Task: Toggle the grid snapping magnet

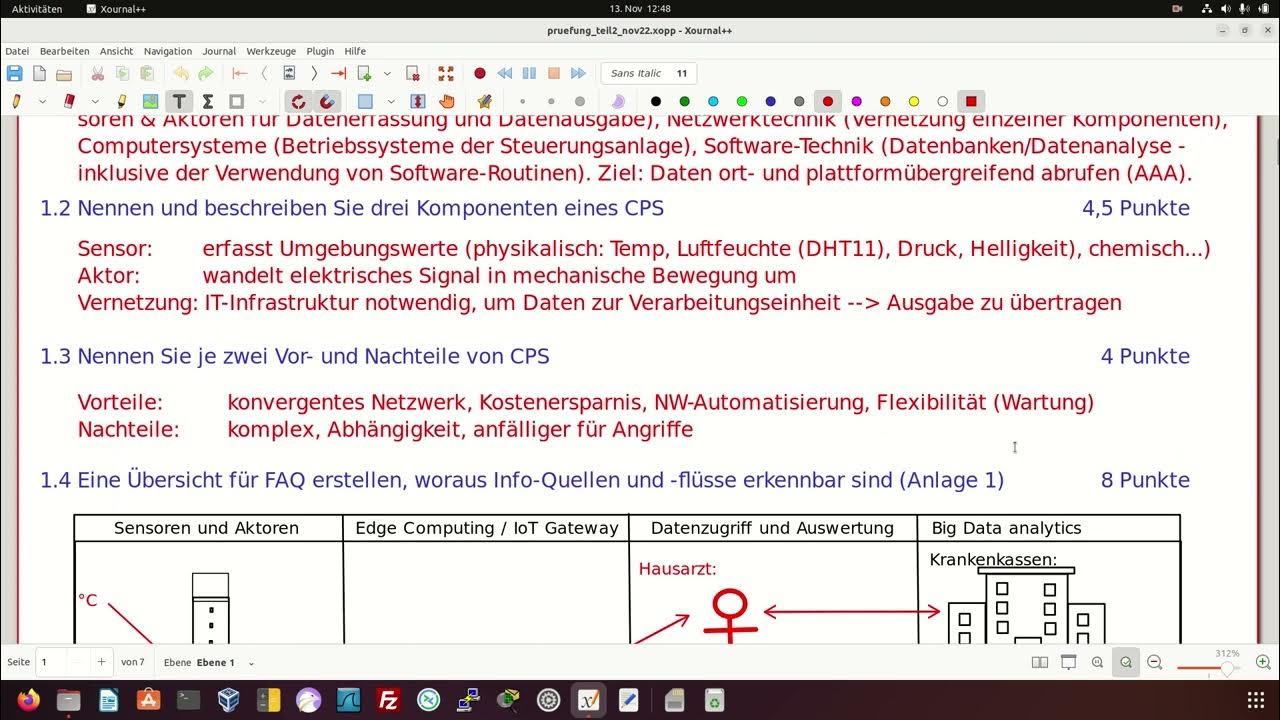Action: 327,101
